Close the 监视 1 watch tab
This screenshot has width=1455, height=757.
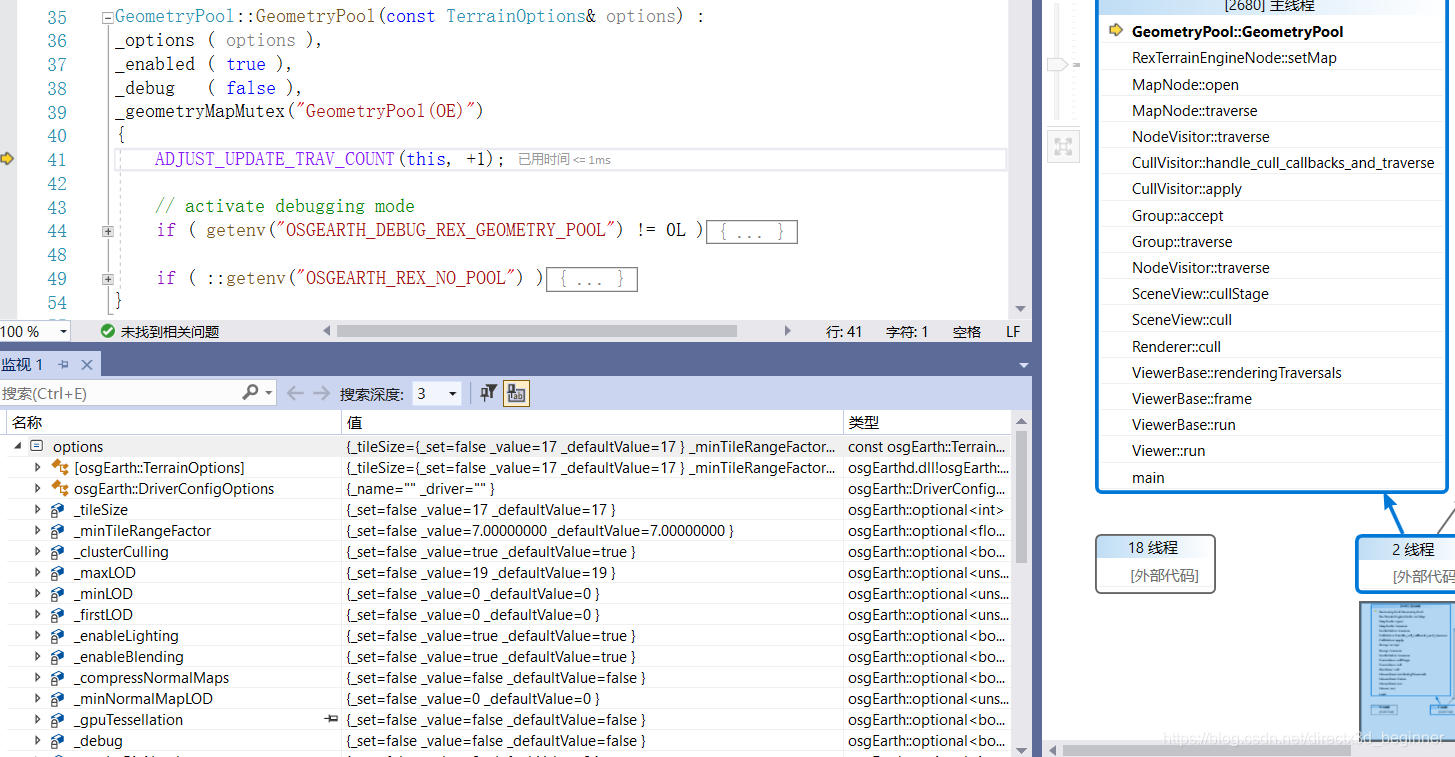86,365
